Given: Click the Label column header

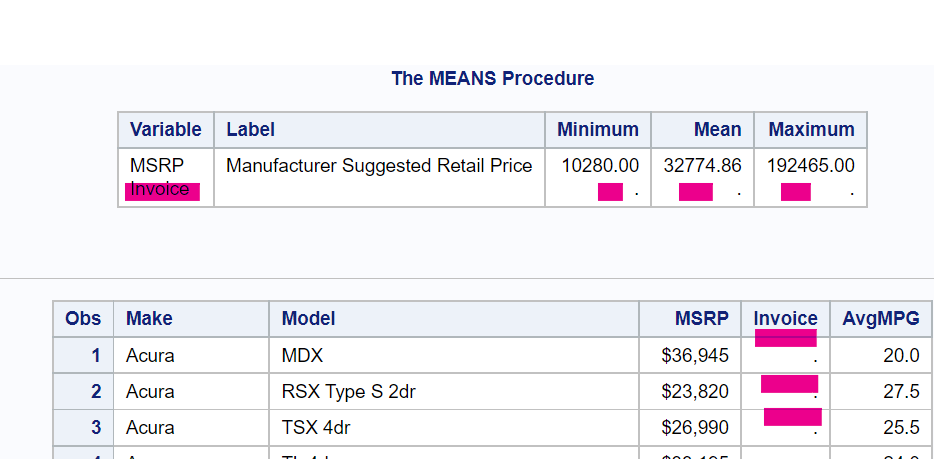Looking at the screenshot, I should tap(250, 129).
